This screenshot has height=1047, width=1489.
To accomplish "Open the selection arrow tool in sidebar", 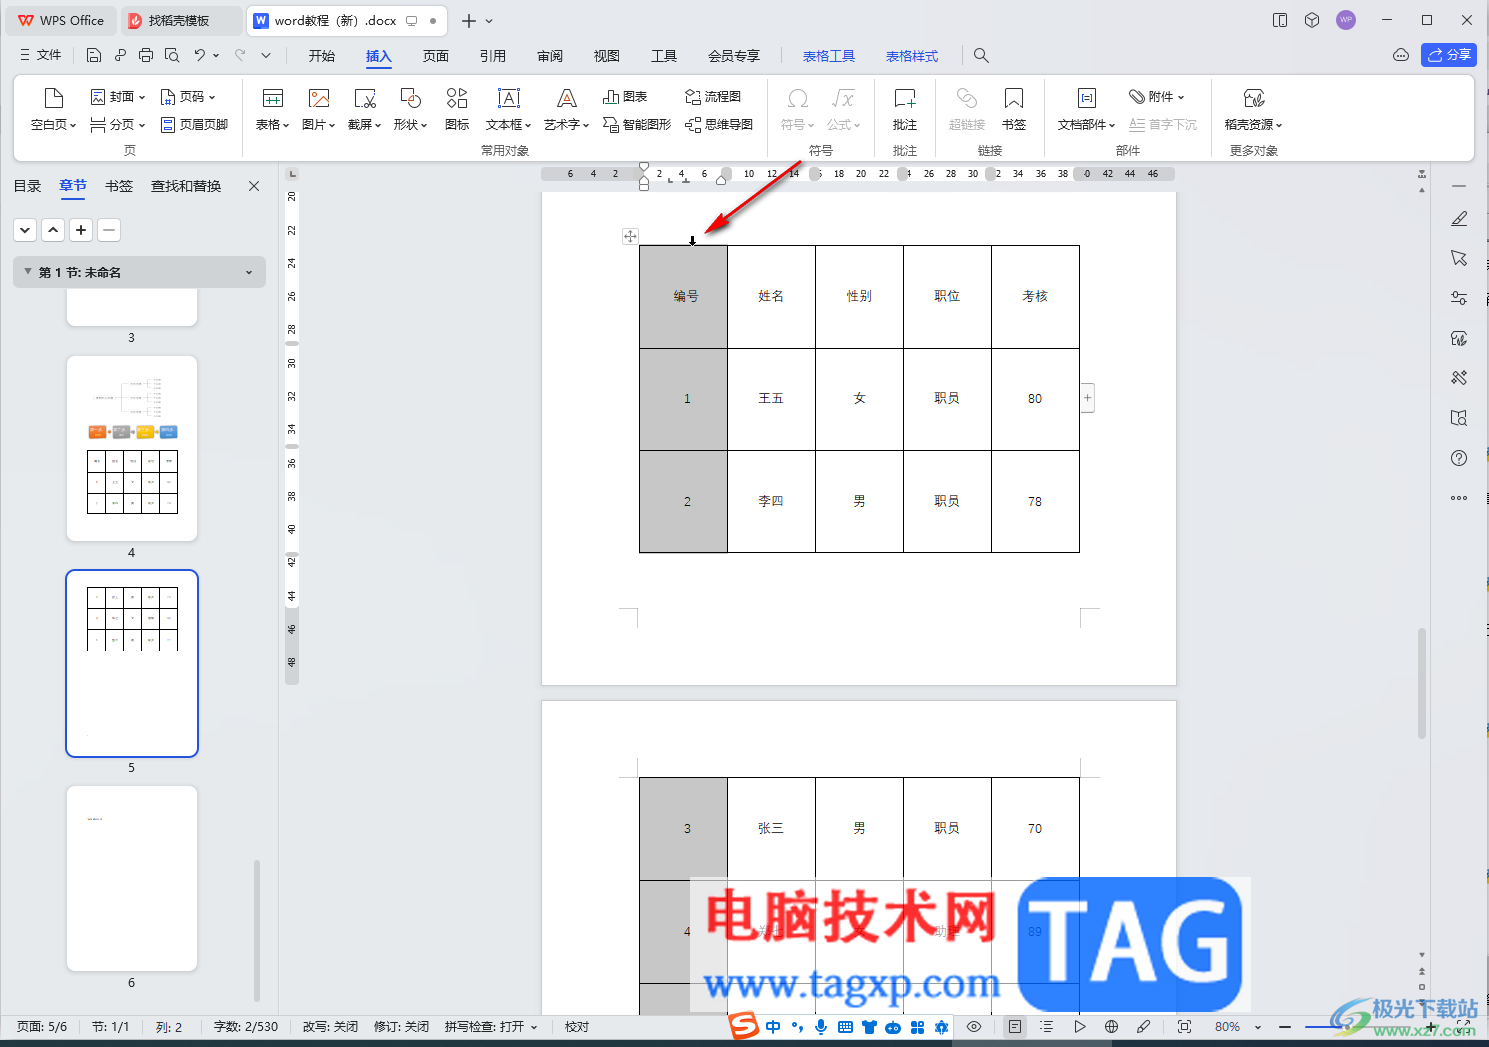I will point(1459,258).
